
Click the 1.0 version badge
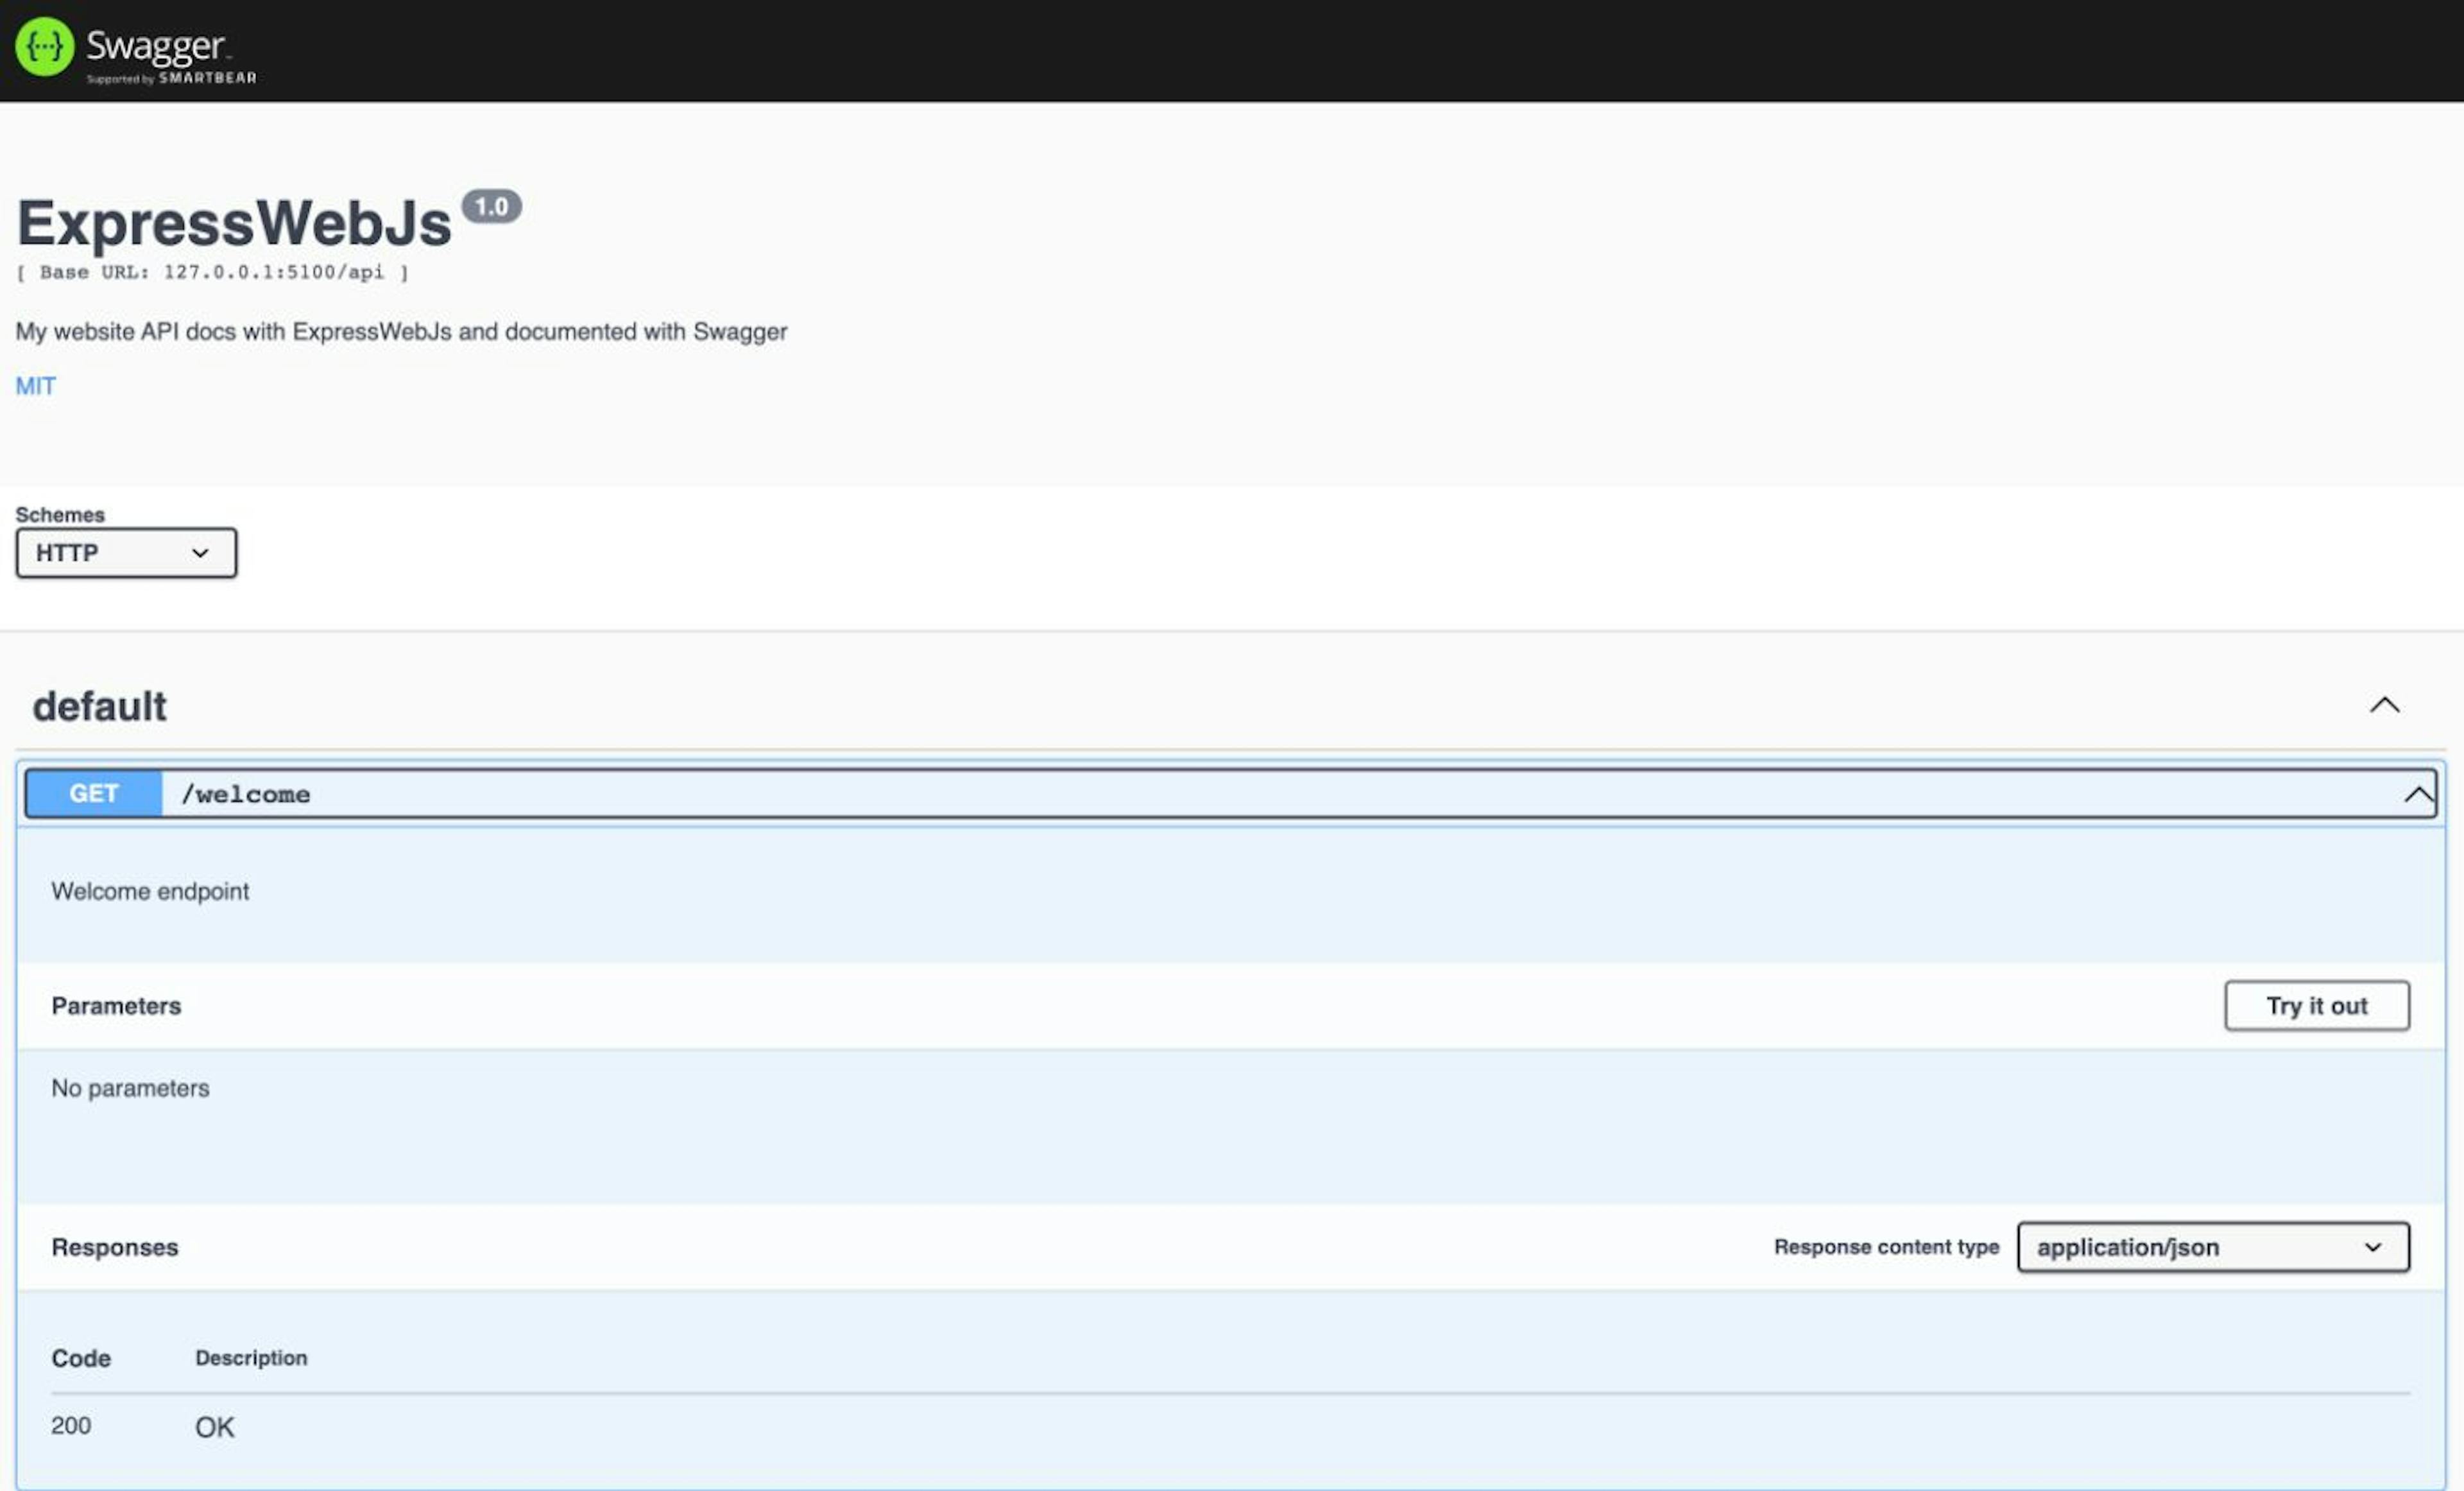pos(491,207)
